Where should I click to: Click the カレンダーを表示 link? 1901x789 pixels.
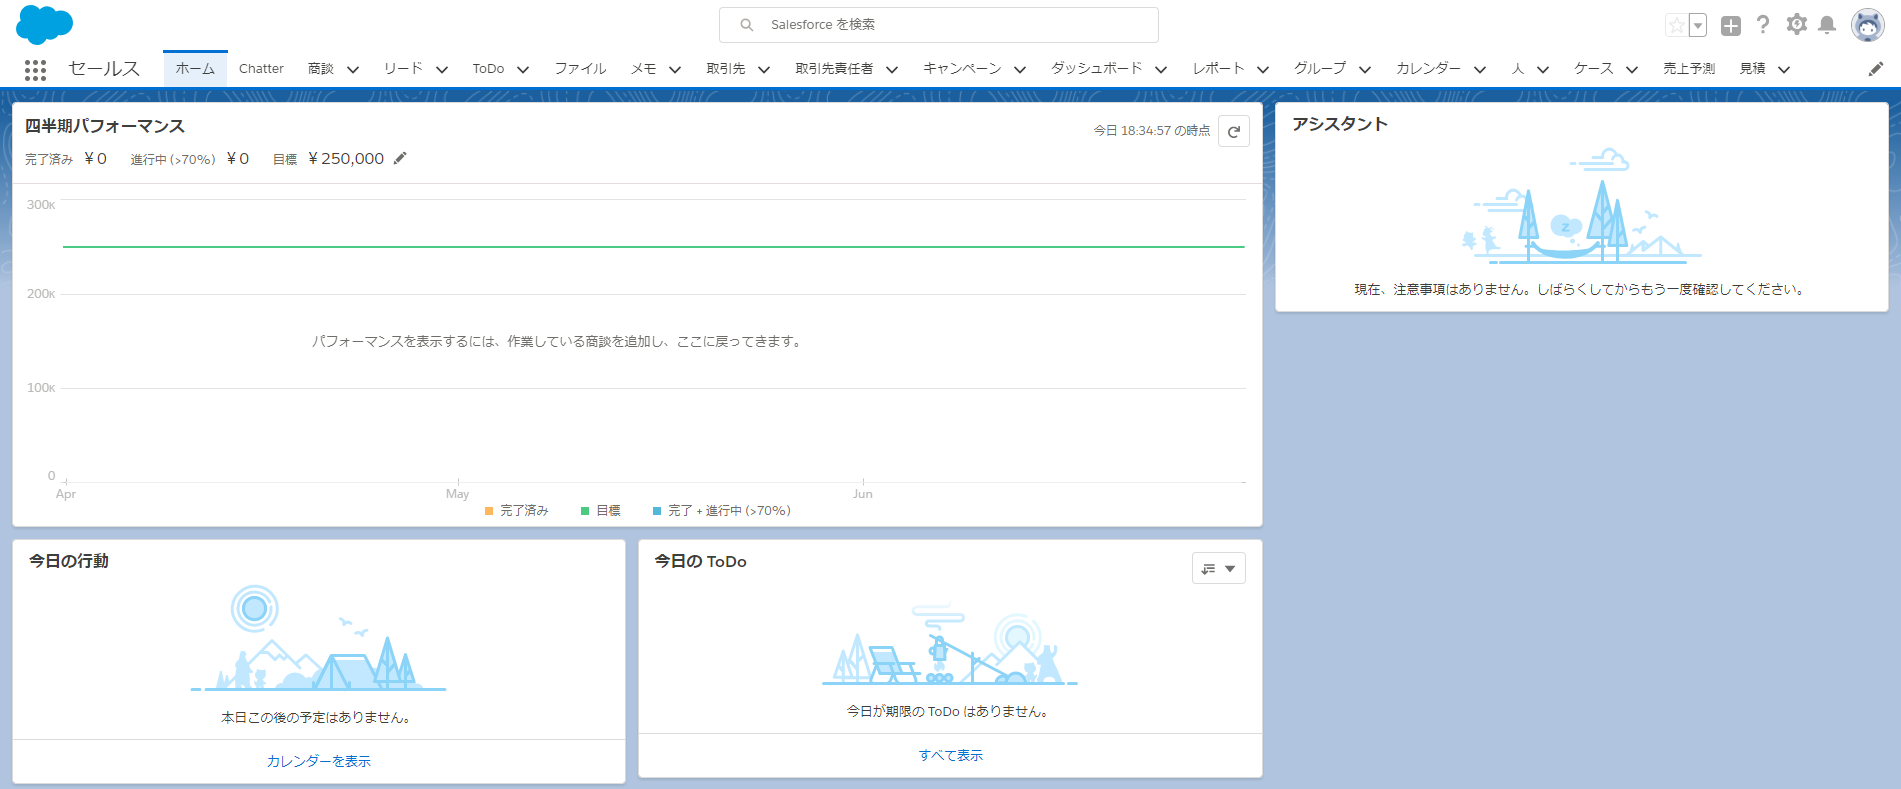pos(318,761)
